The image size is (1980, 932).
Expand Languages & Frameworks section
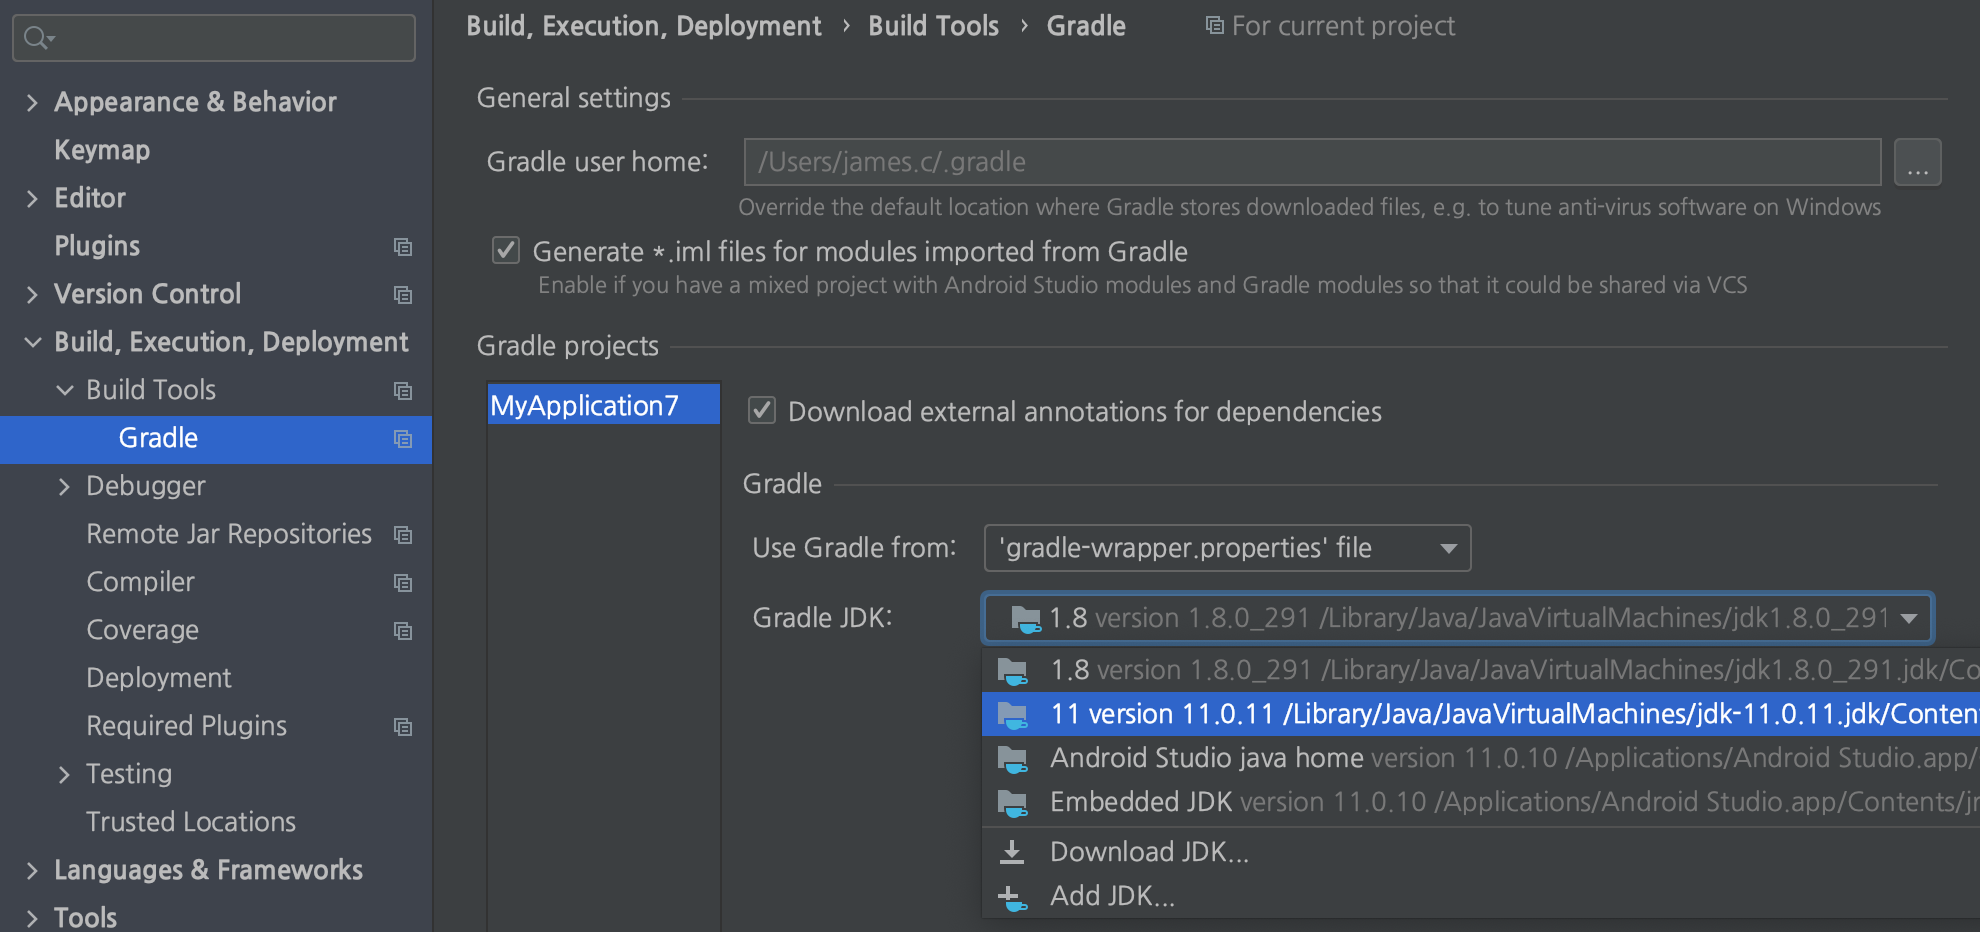click(x=32, y=870)
